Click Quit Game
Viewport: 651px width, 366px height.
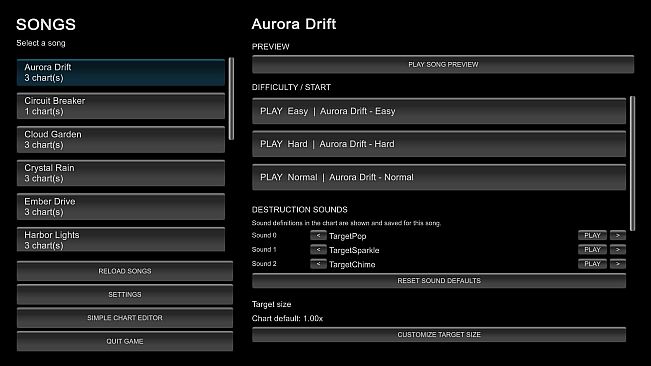(x=125, y=341)
